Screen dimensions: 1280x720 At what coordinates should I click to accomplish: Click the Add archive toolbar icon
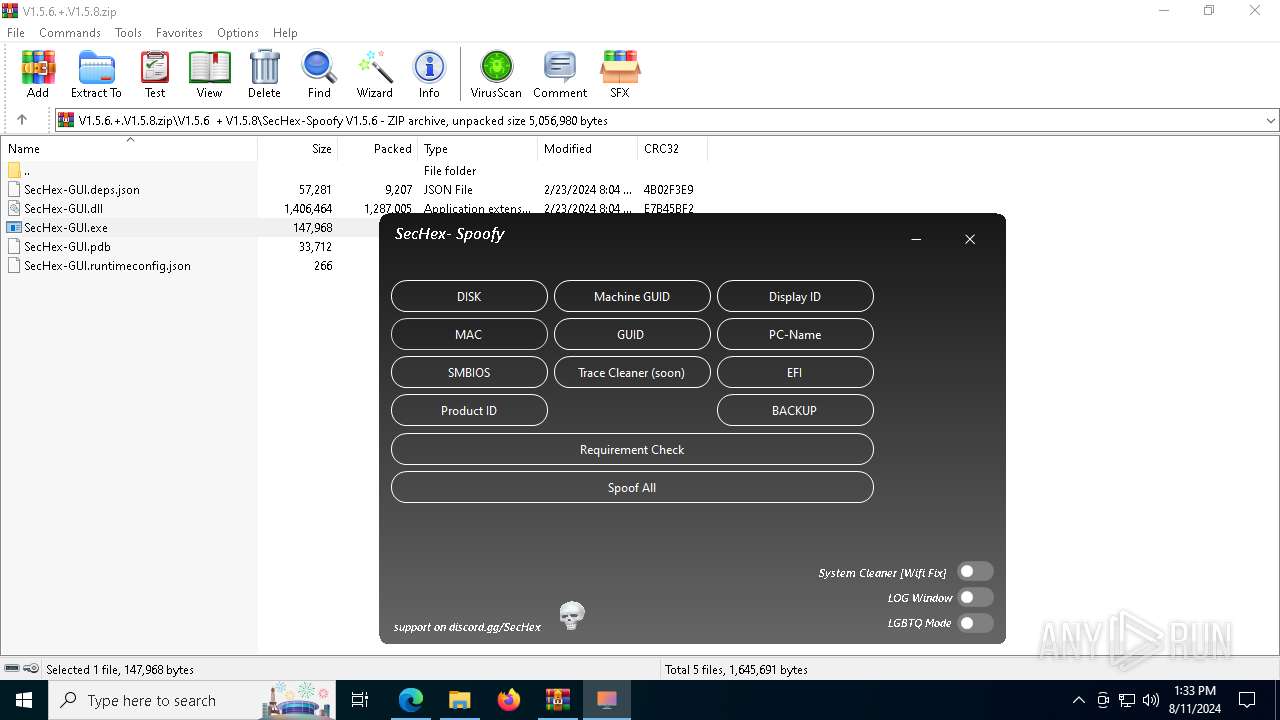coord(38,75)
